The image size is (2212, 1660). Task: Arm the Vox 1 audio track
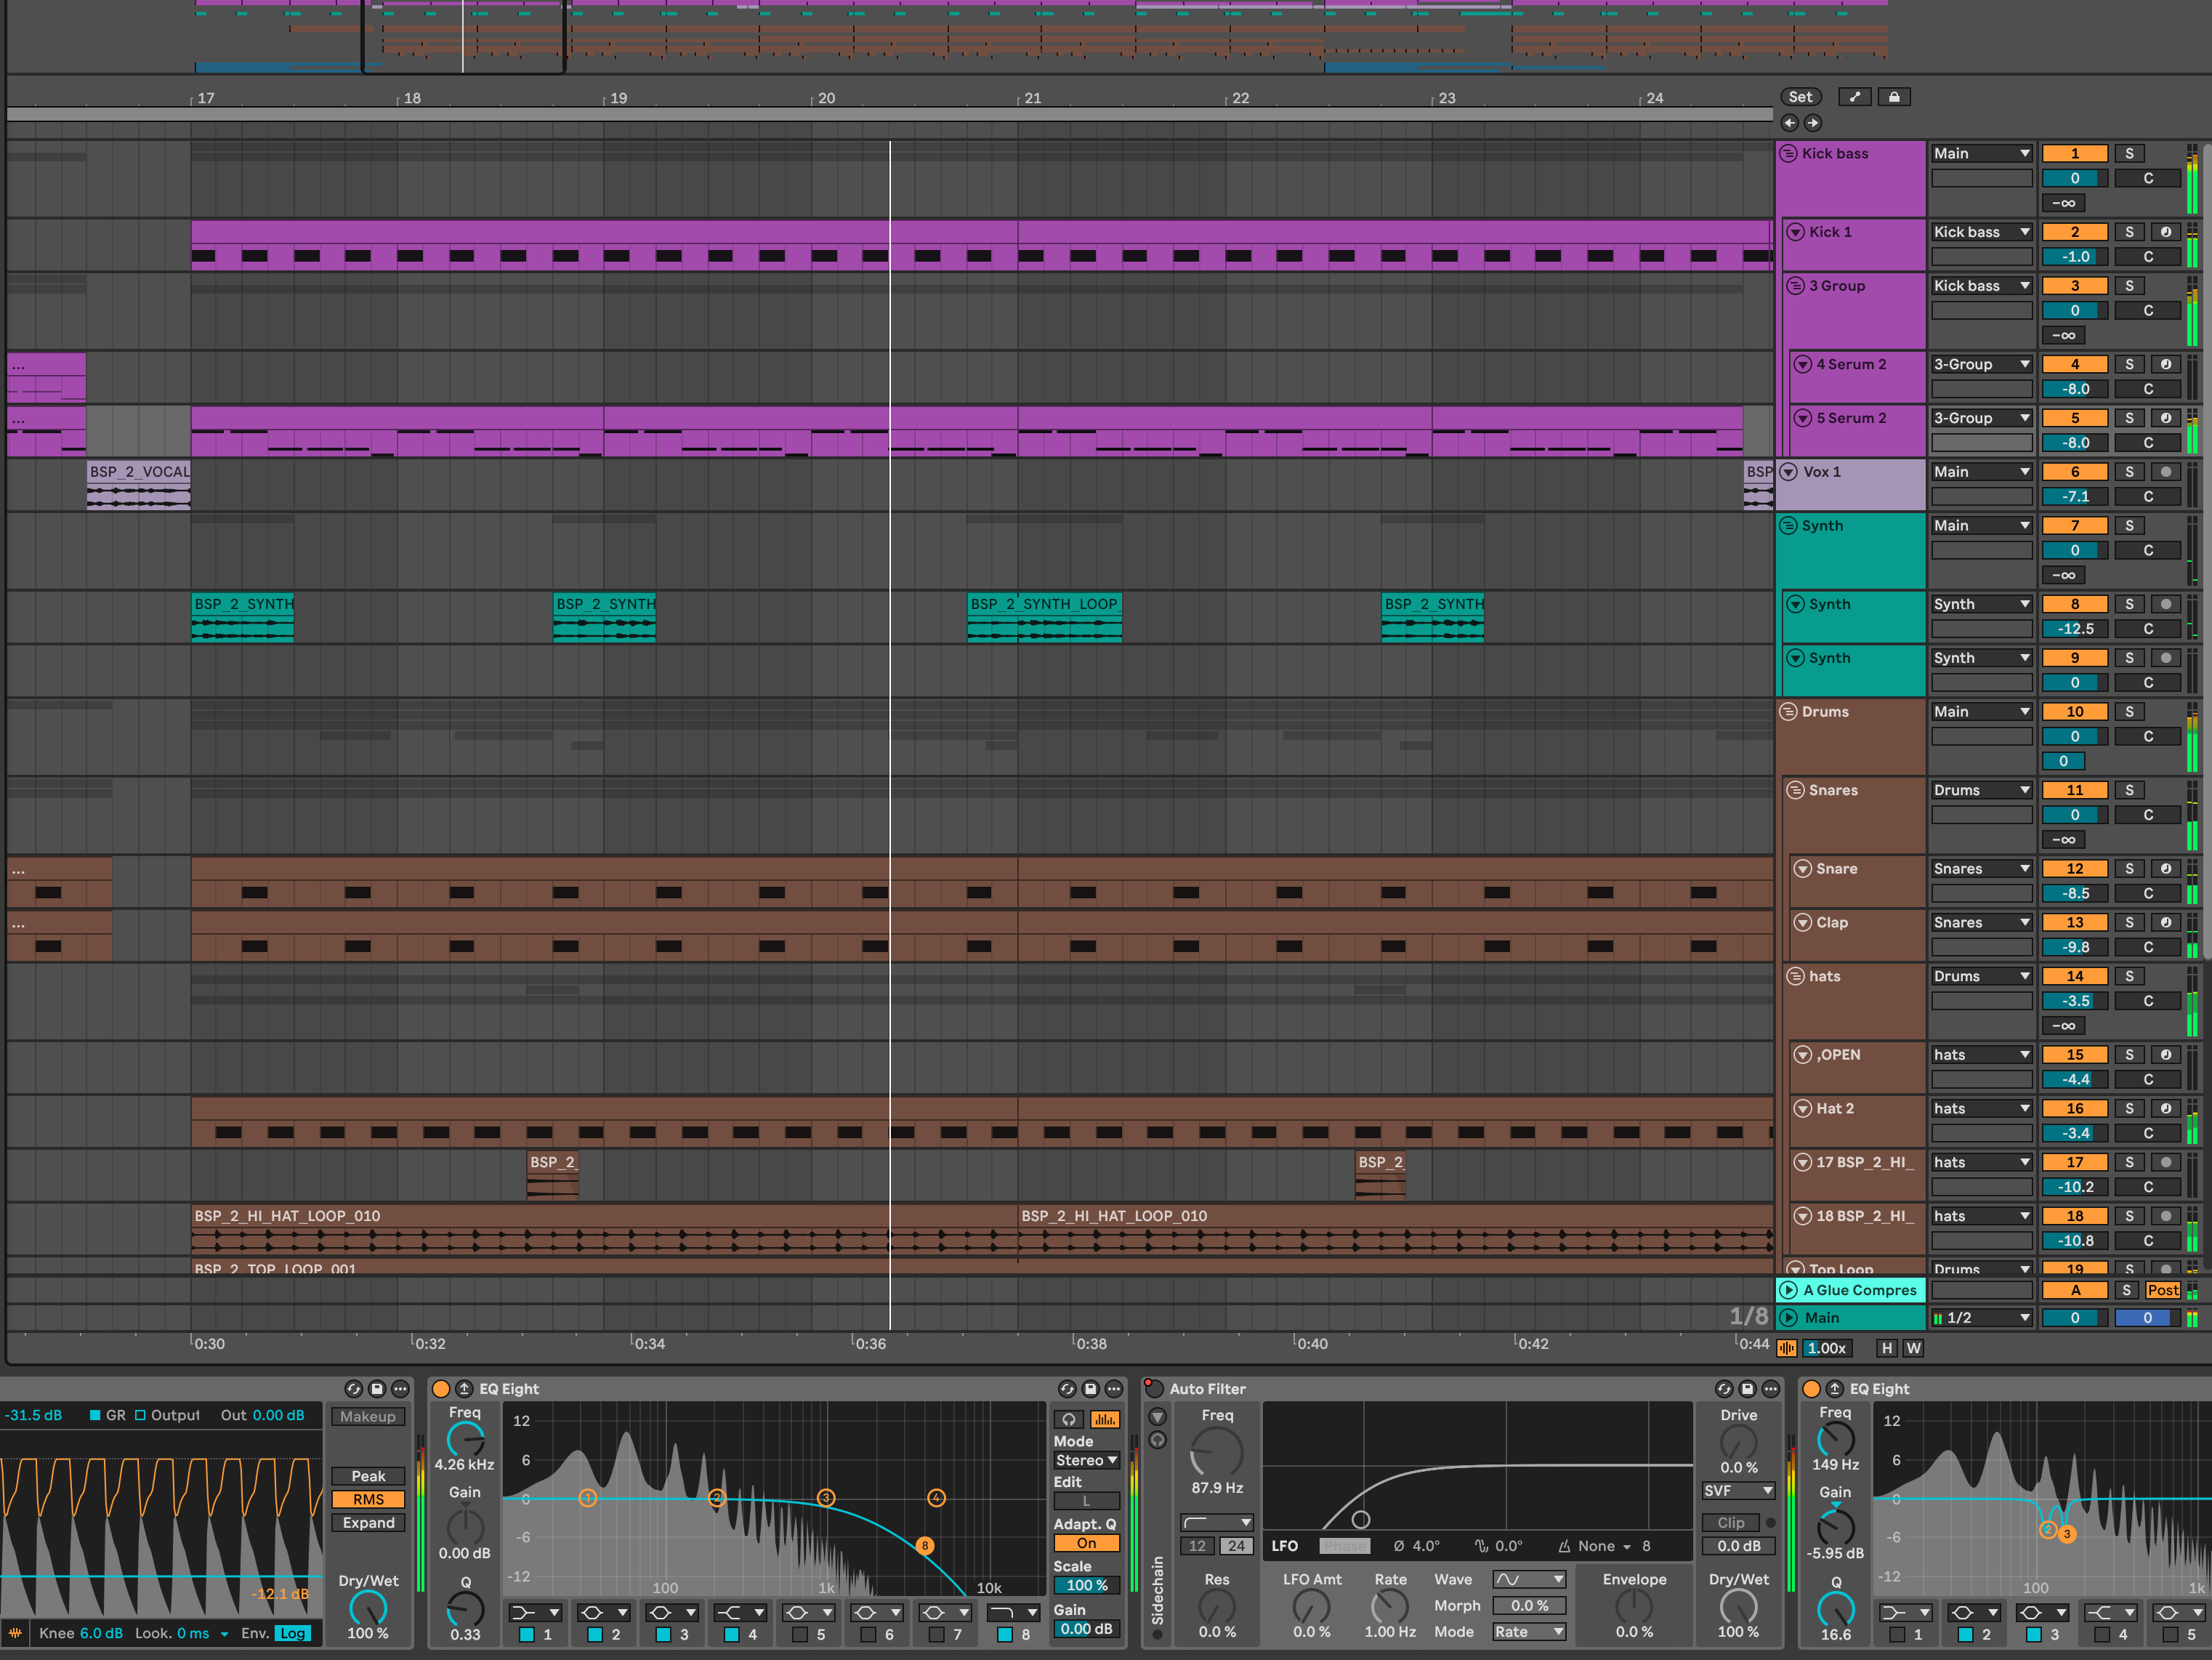pos(2166,472)
